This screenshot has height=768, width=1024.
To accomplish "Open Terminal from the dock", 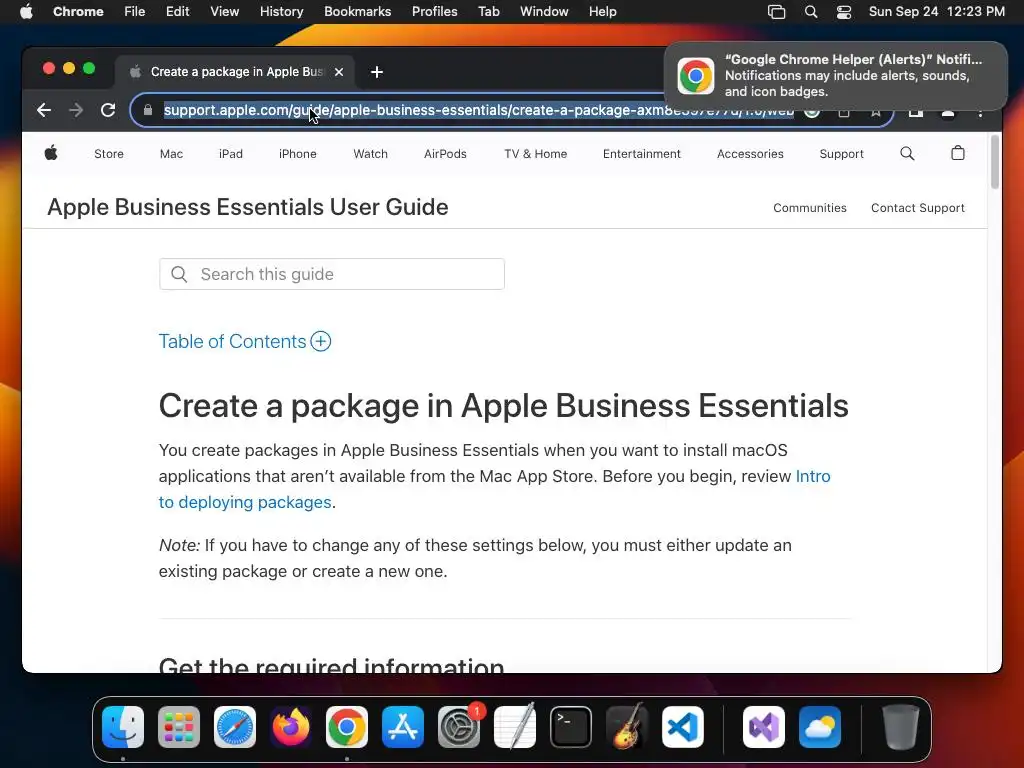I will click(571, 727).
